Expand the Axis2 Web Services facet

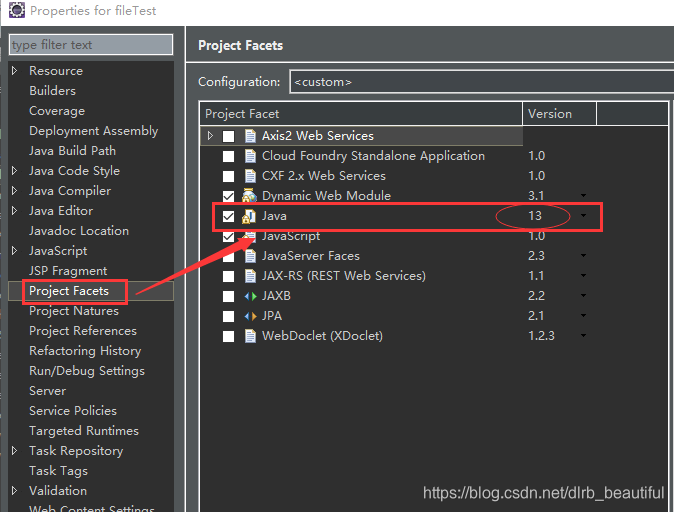210,136
